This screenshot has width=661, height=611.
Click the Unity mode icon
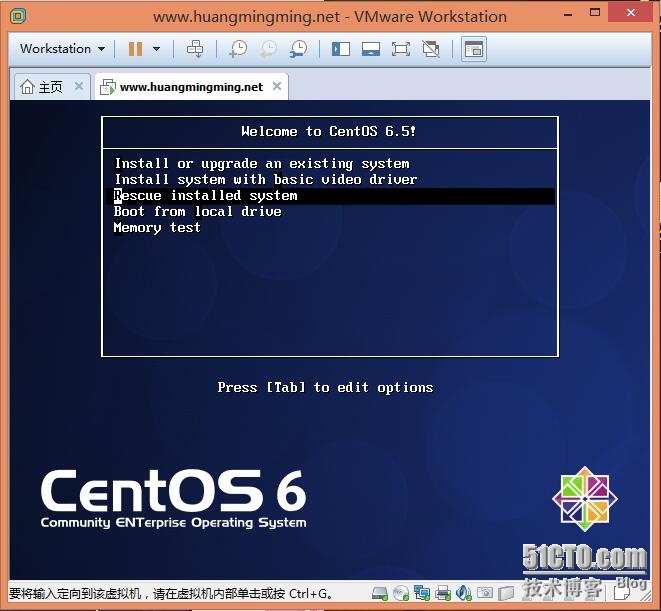431,49
